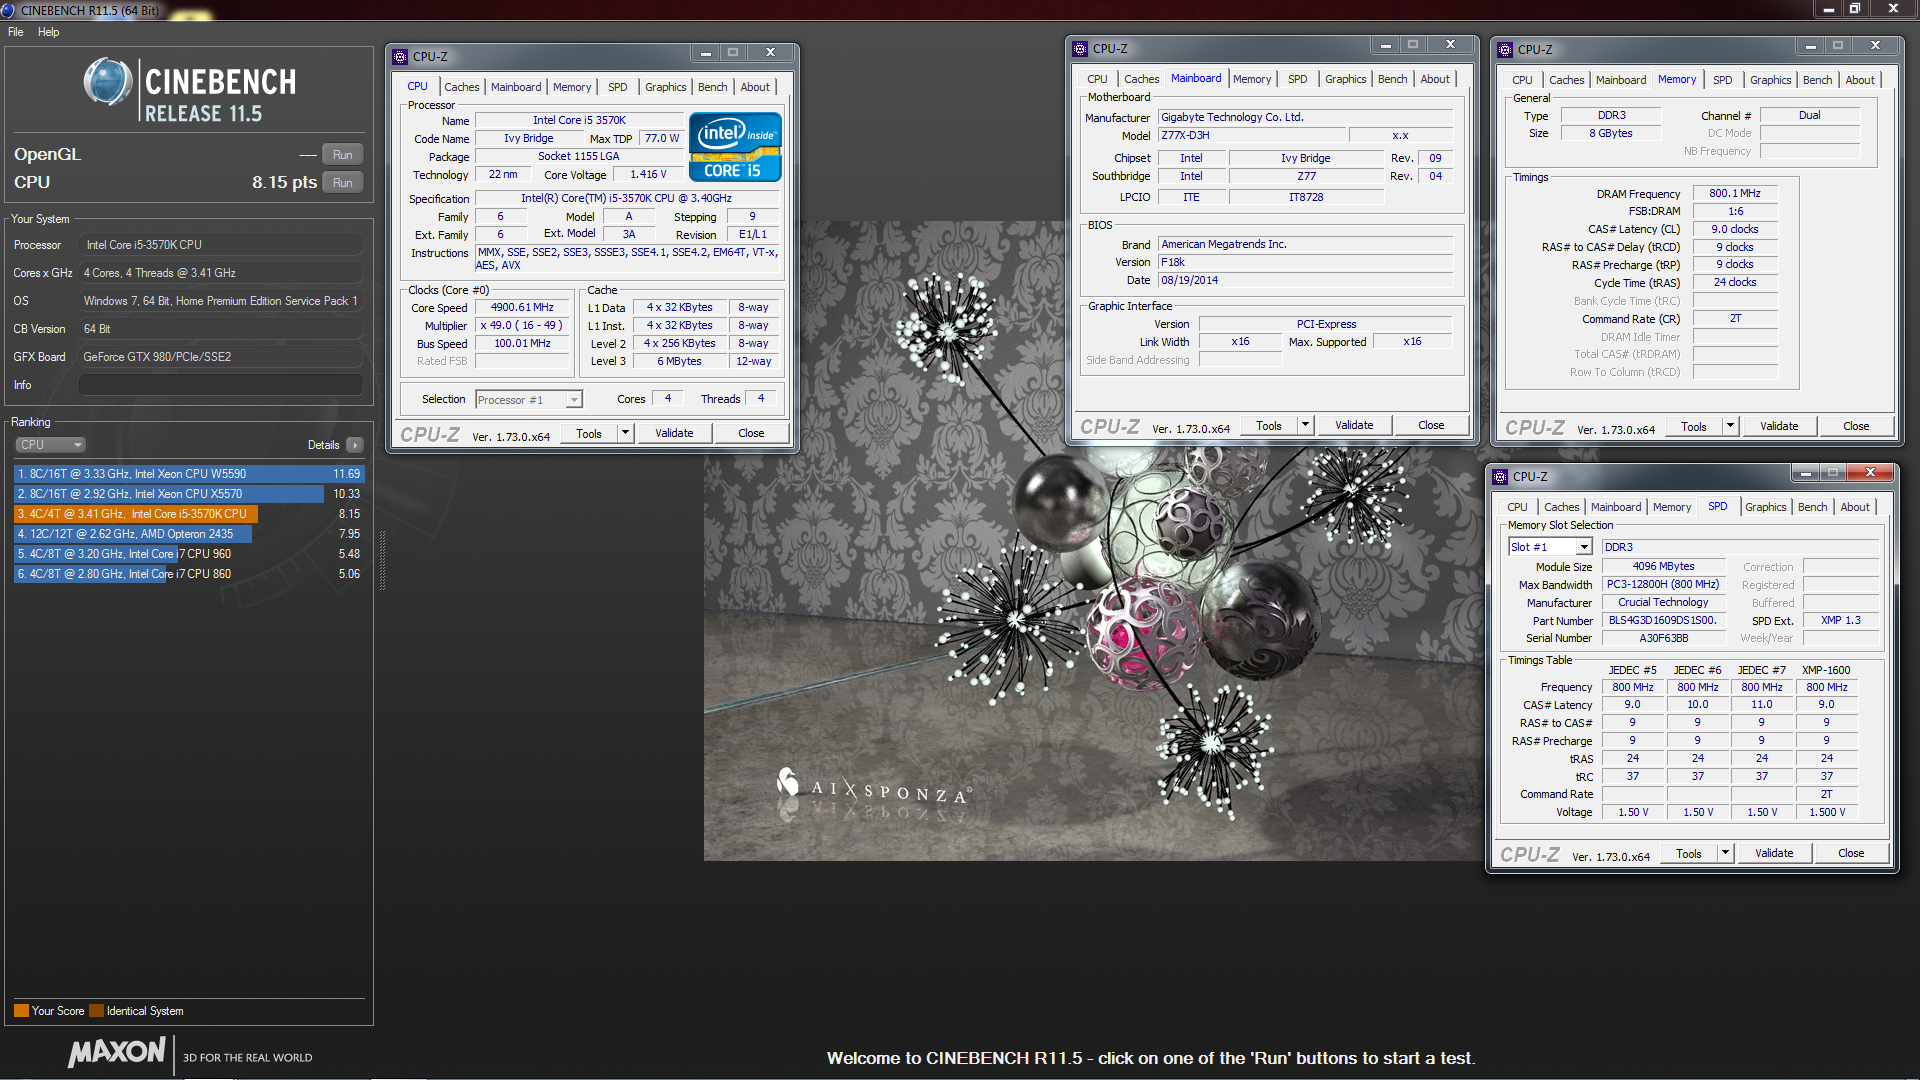Run the OpenGL benchmark
Viewport: 1920px width, 1080px height.
342,155
